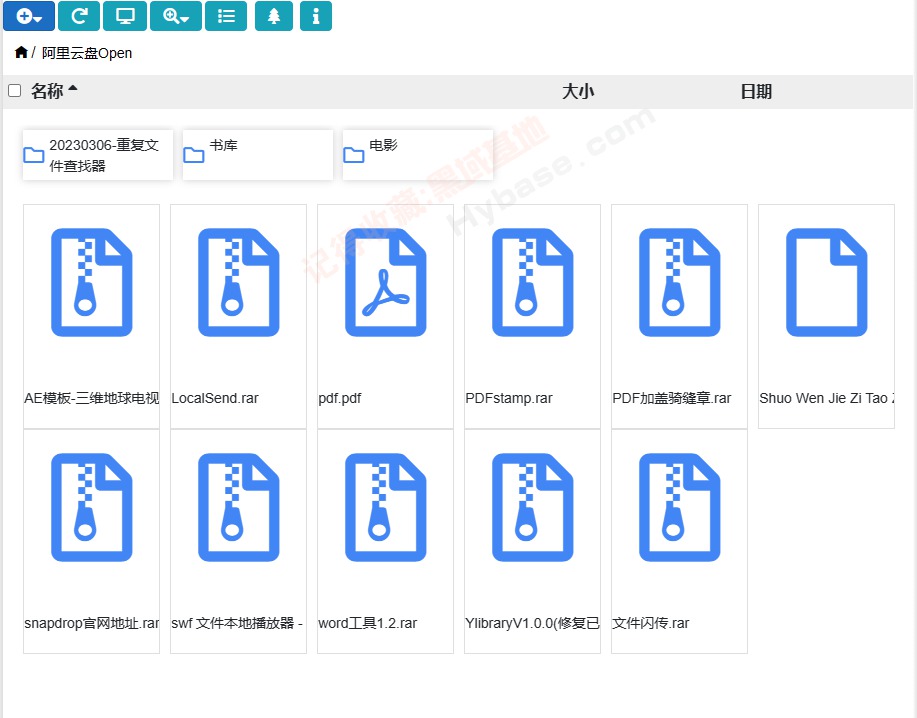917x718 pixels.
Task: Select the pdf.pdf file icon
Action: pos(385,282)
